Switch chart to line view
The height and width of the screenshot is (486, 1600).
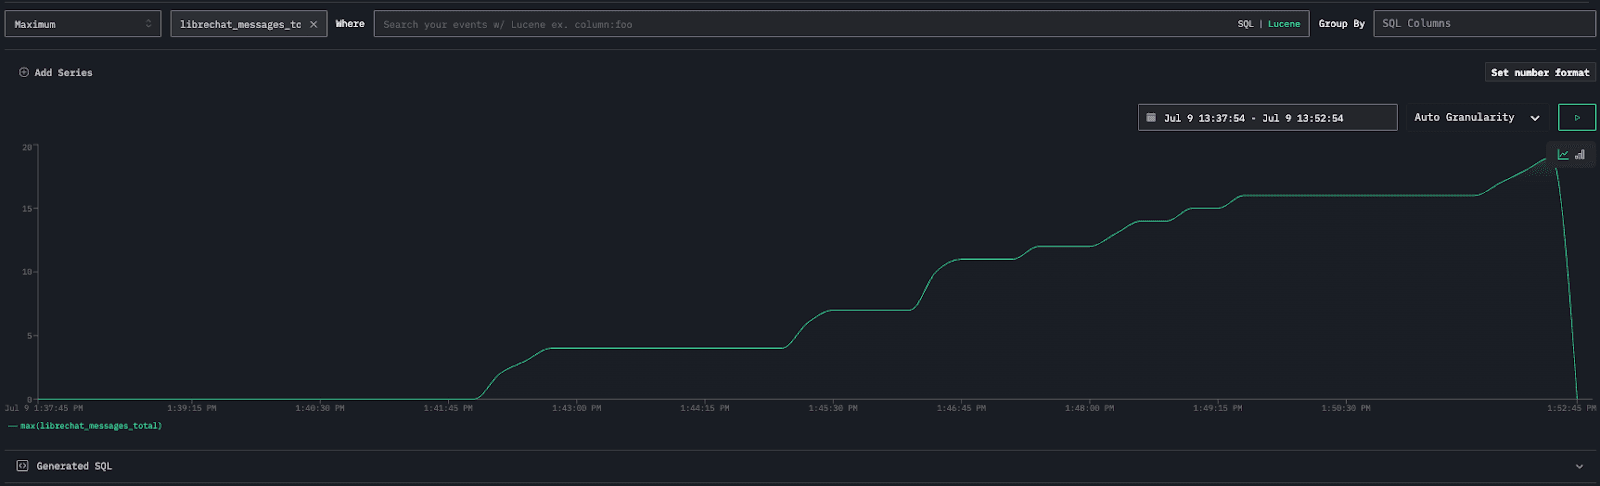point(1563,155)
